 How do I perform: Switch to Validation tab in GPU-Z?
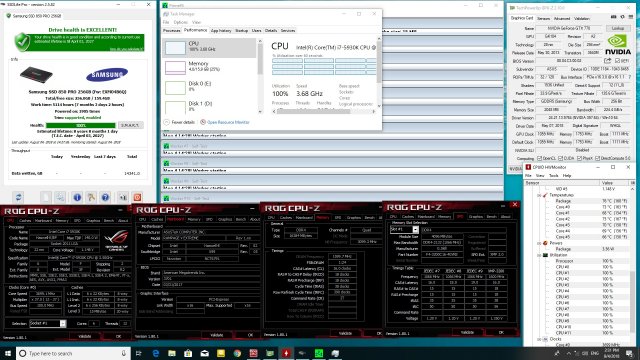(x=582, y=18)
